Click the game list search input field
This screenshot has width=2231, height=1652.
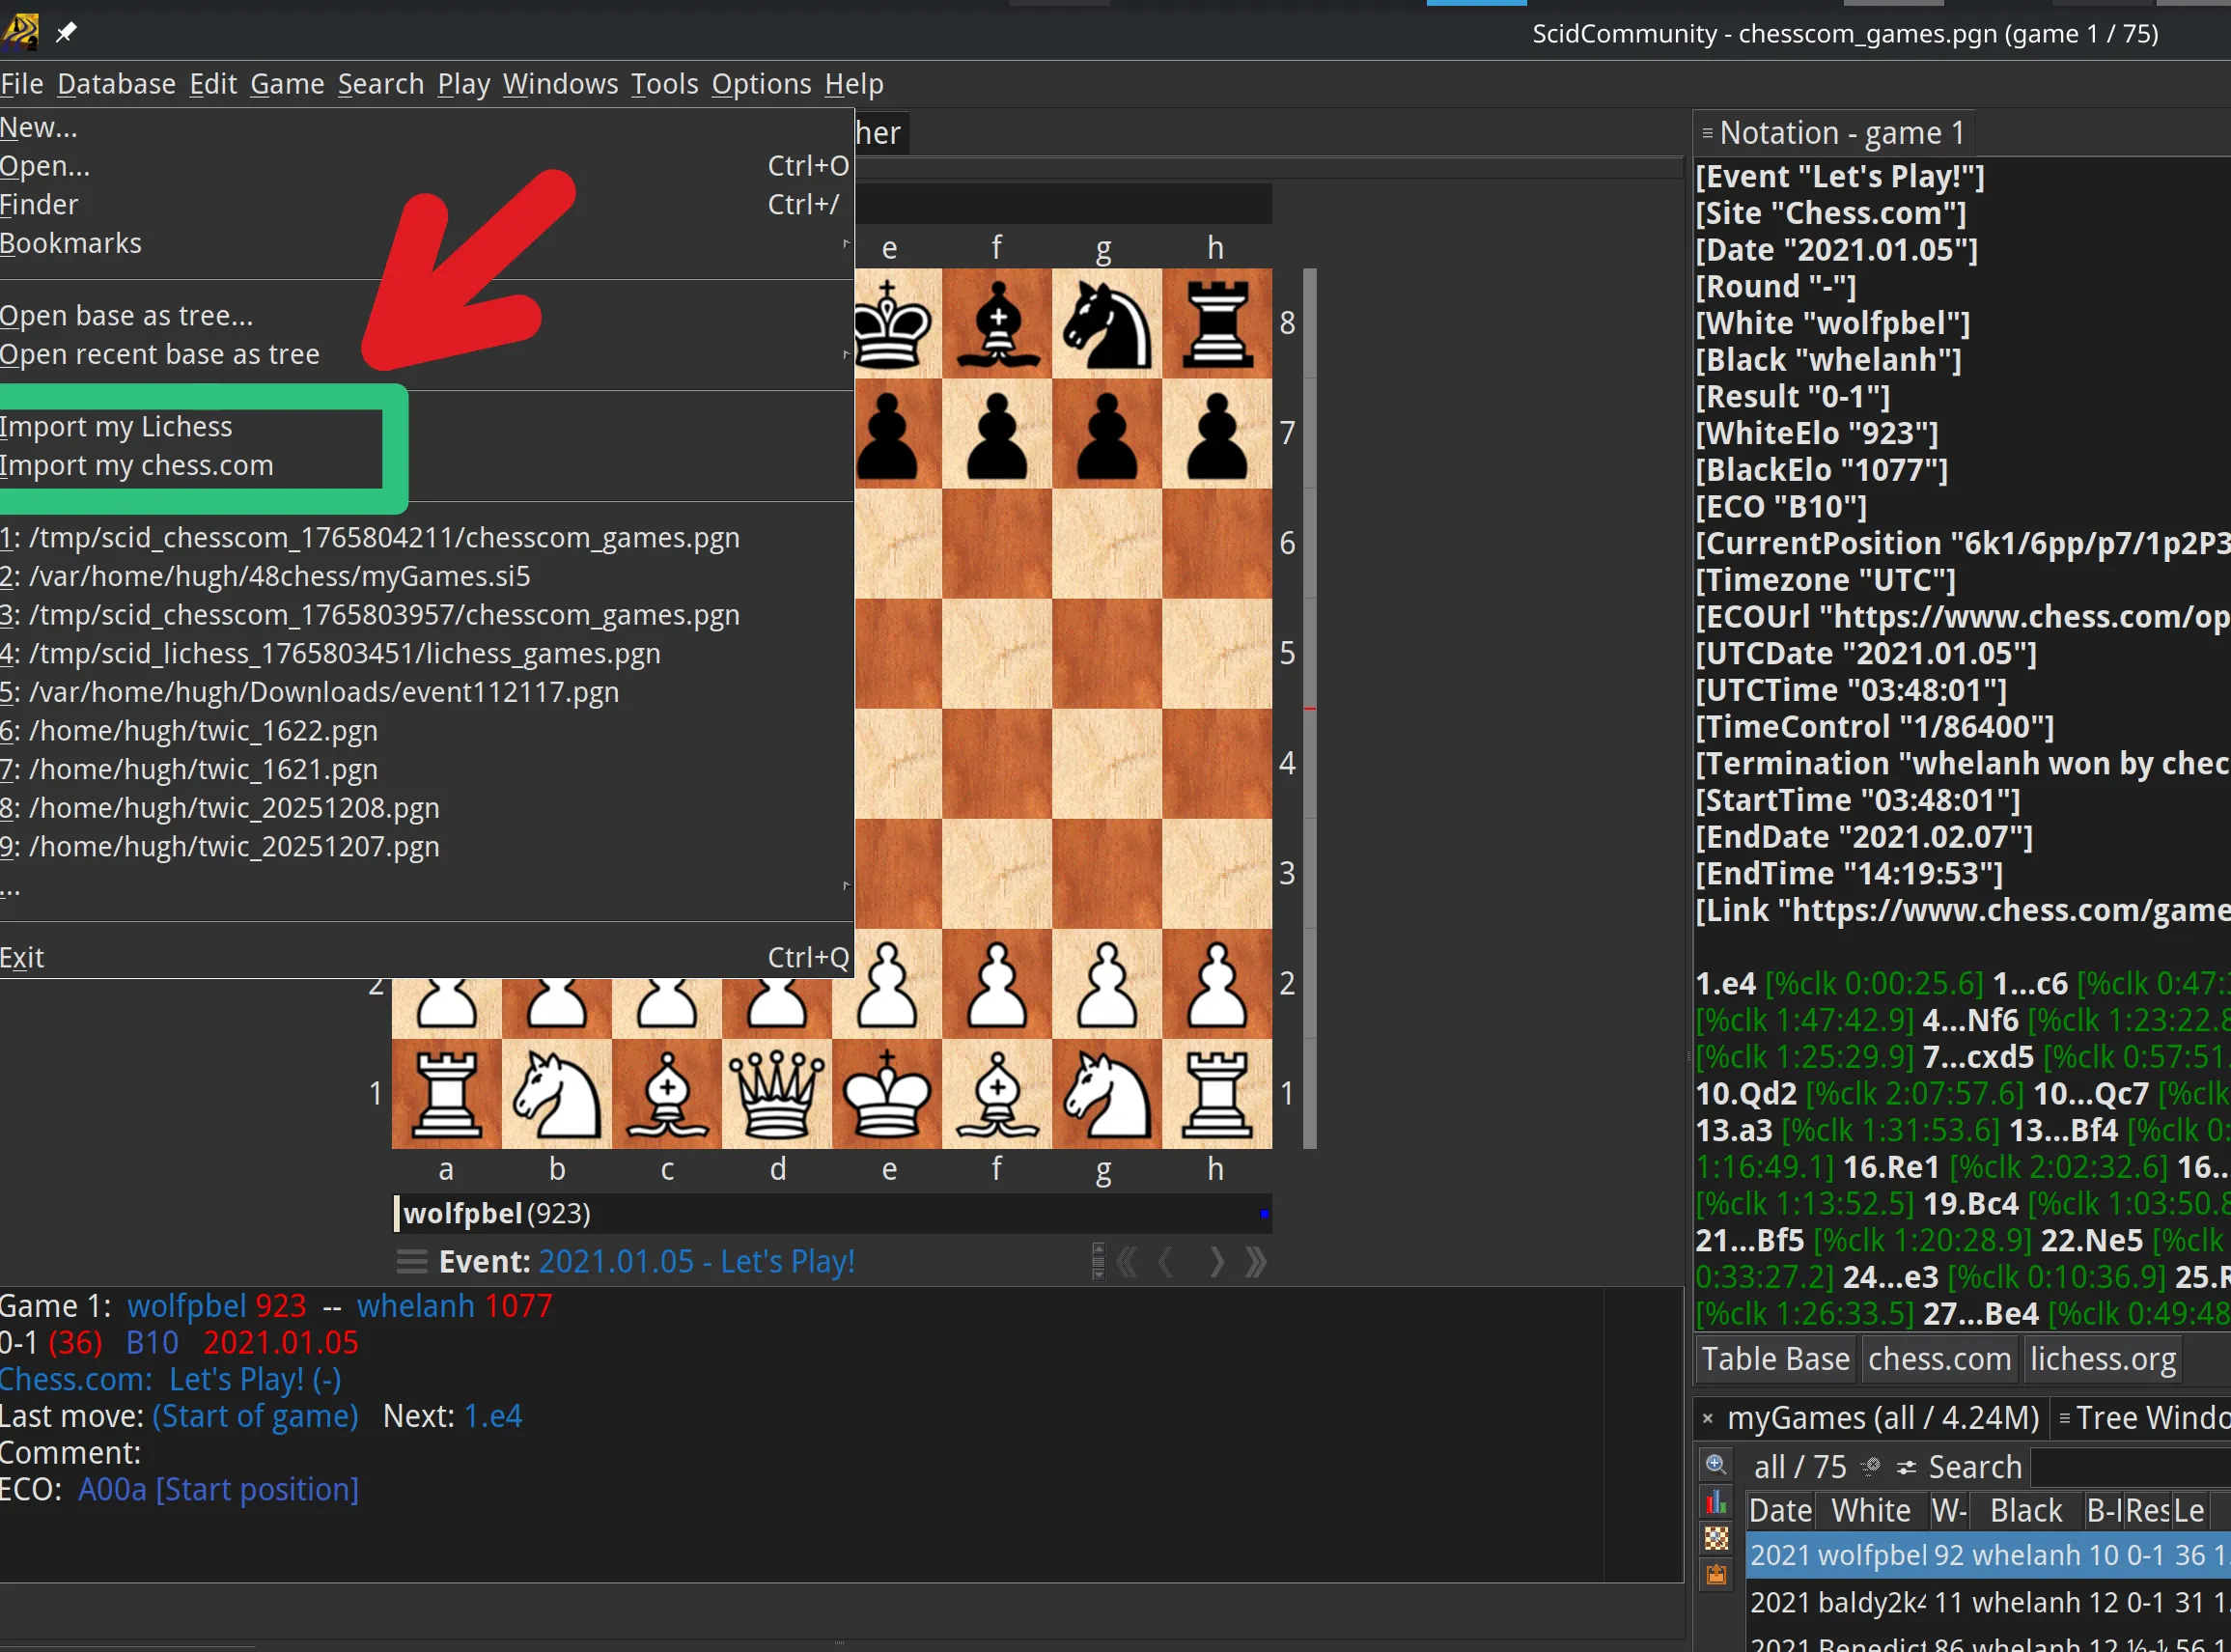point(2131,1467)
